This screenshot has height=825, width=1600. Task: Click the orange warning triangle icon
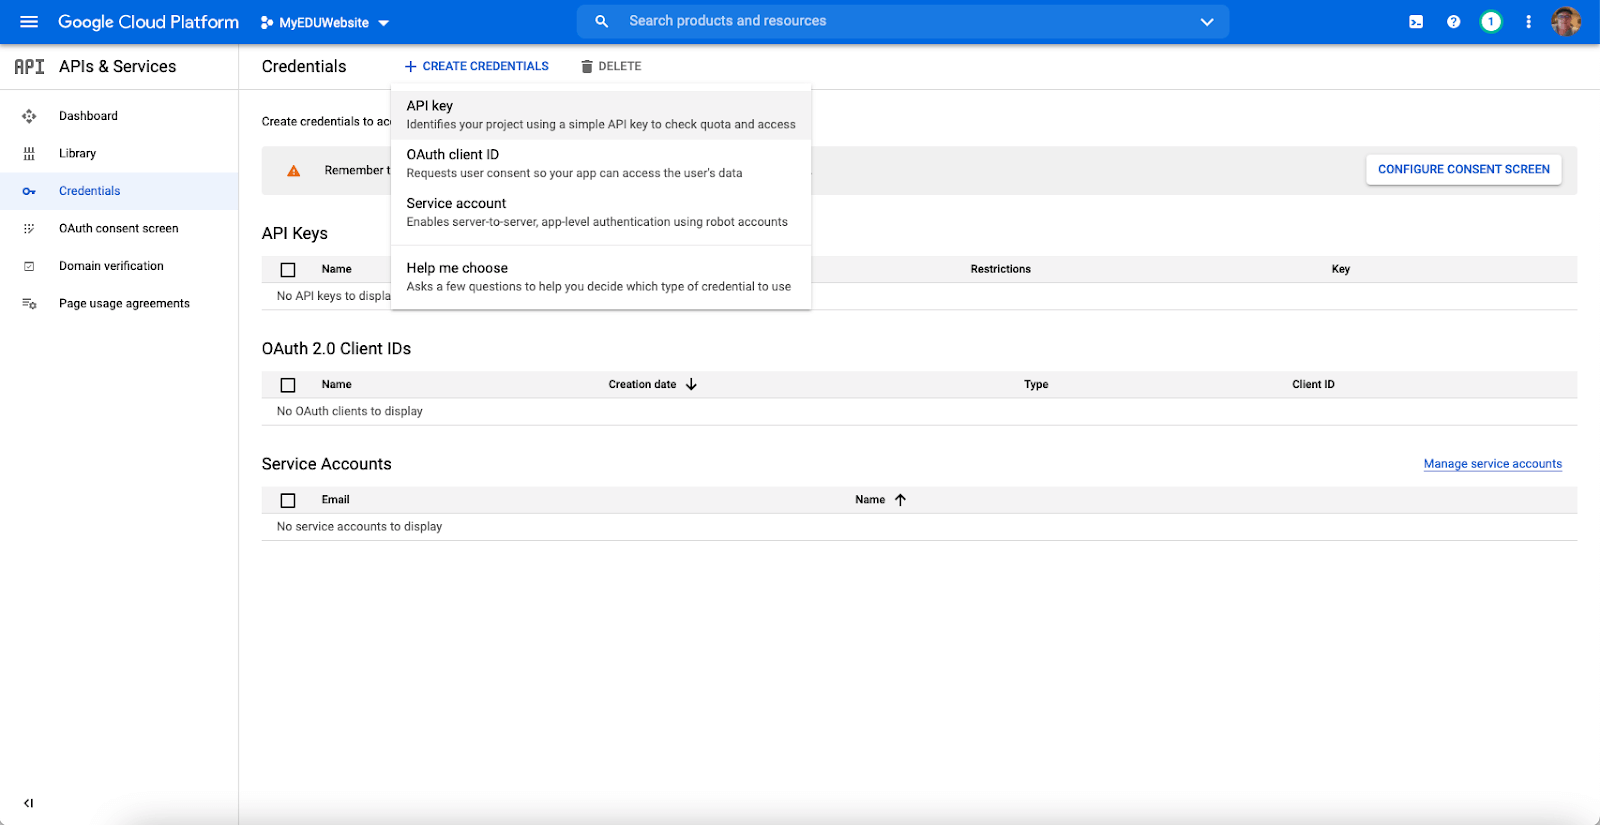coord(294,171)
